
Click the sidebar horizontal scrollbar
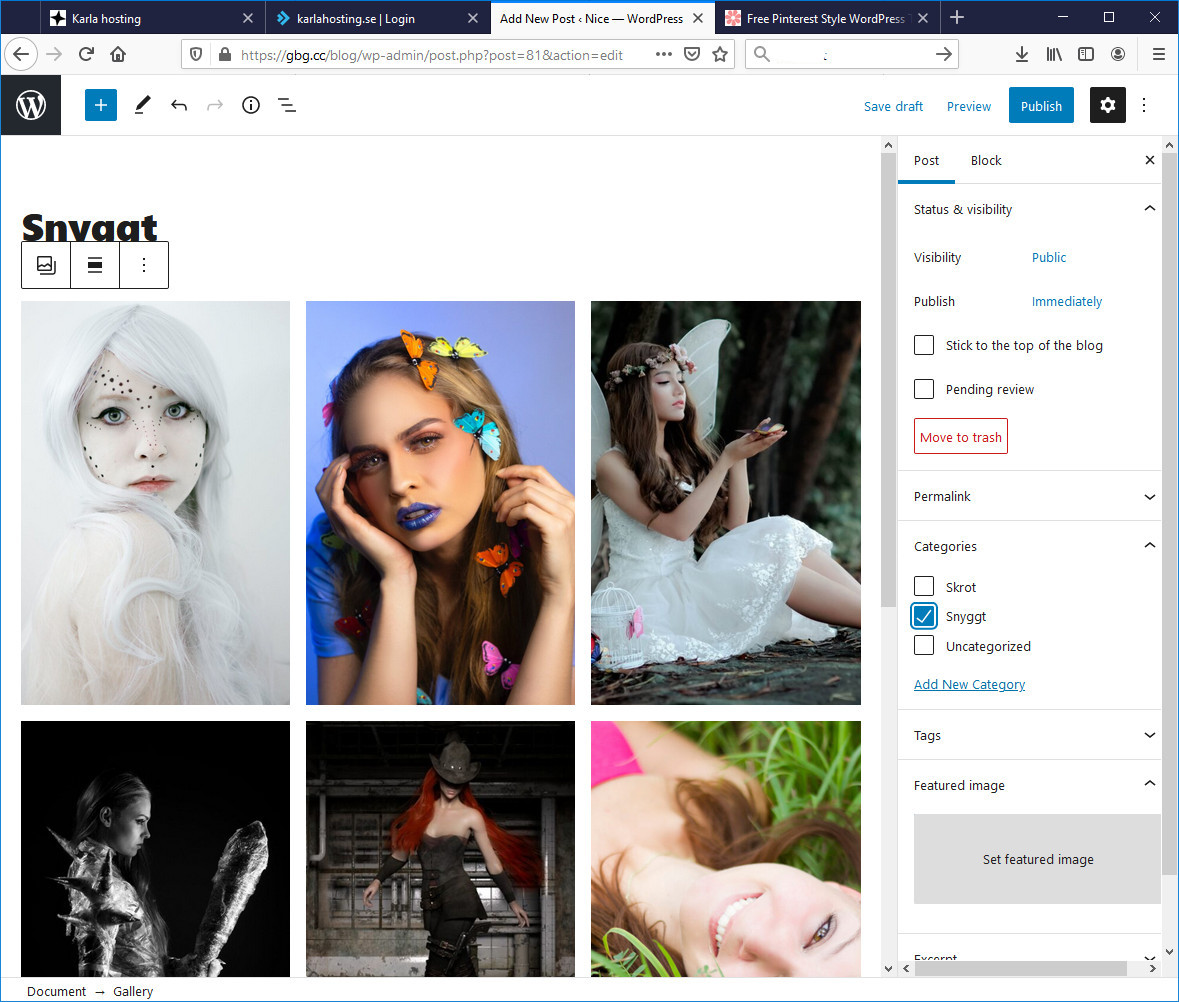[x=1020, y=968]
